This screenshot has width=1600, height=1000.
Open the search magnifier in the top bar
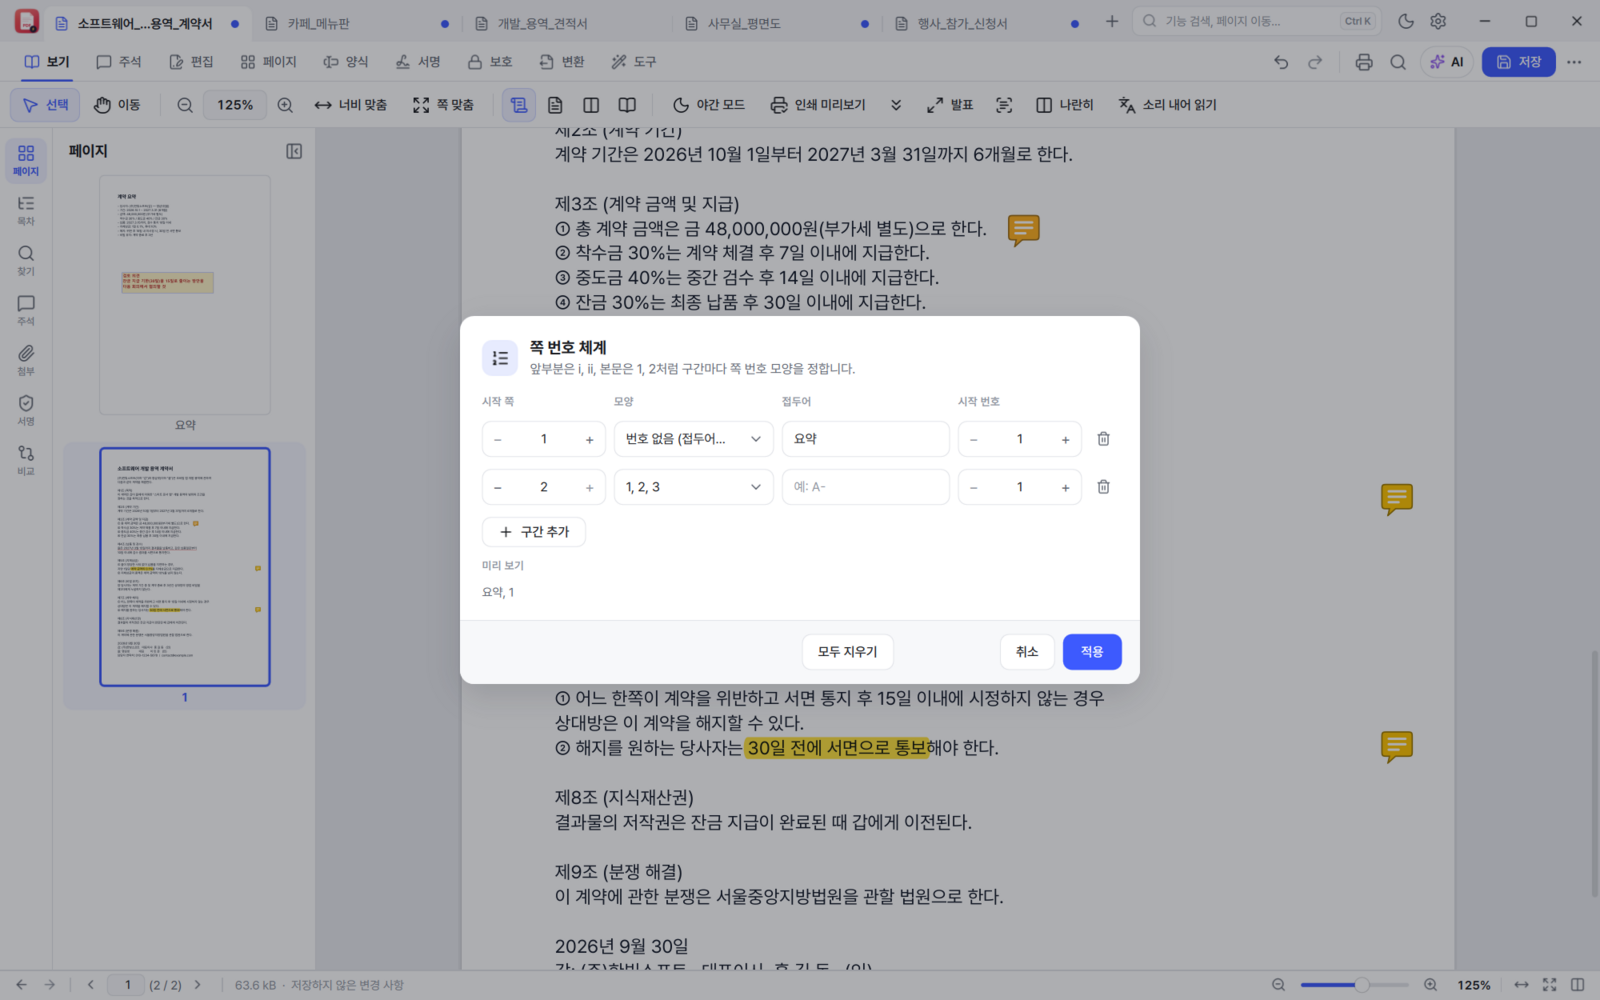click(x=1398, y=62)
